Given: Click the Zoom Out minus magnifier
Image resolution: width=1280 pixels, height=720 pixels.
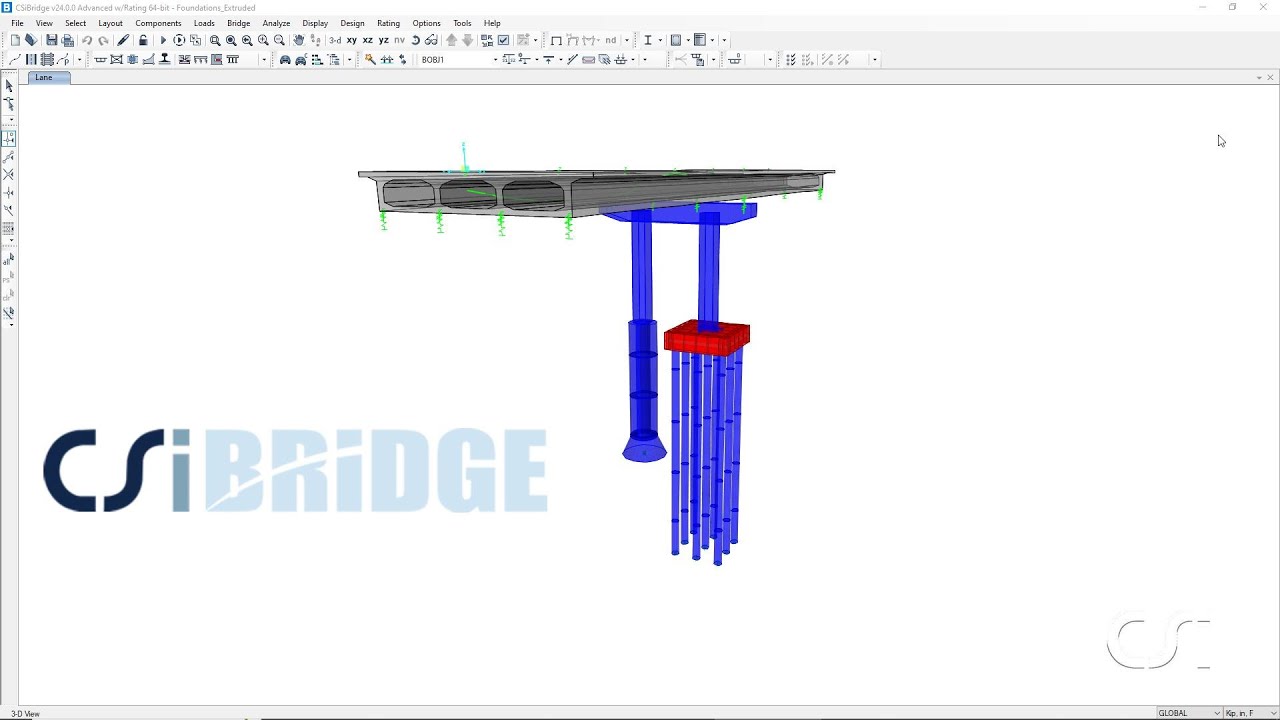Looking at the screenshot, I should click(279, 40).
